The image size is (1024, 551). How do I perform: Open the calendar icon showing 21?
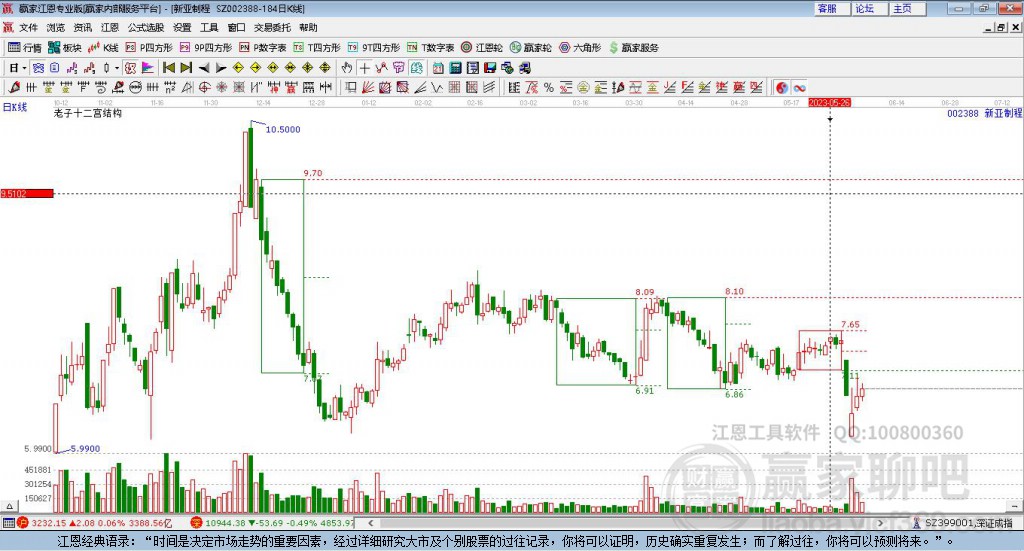click(438, 68)
